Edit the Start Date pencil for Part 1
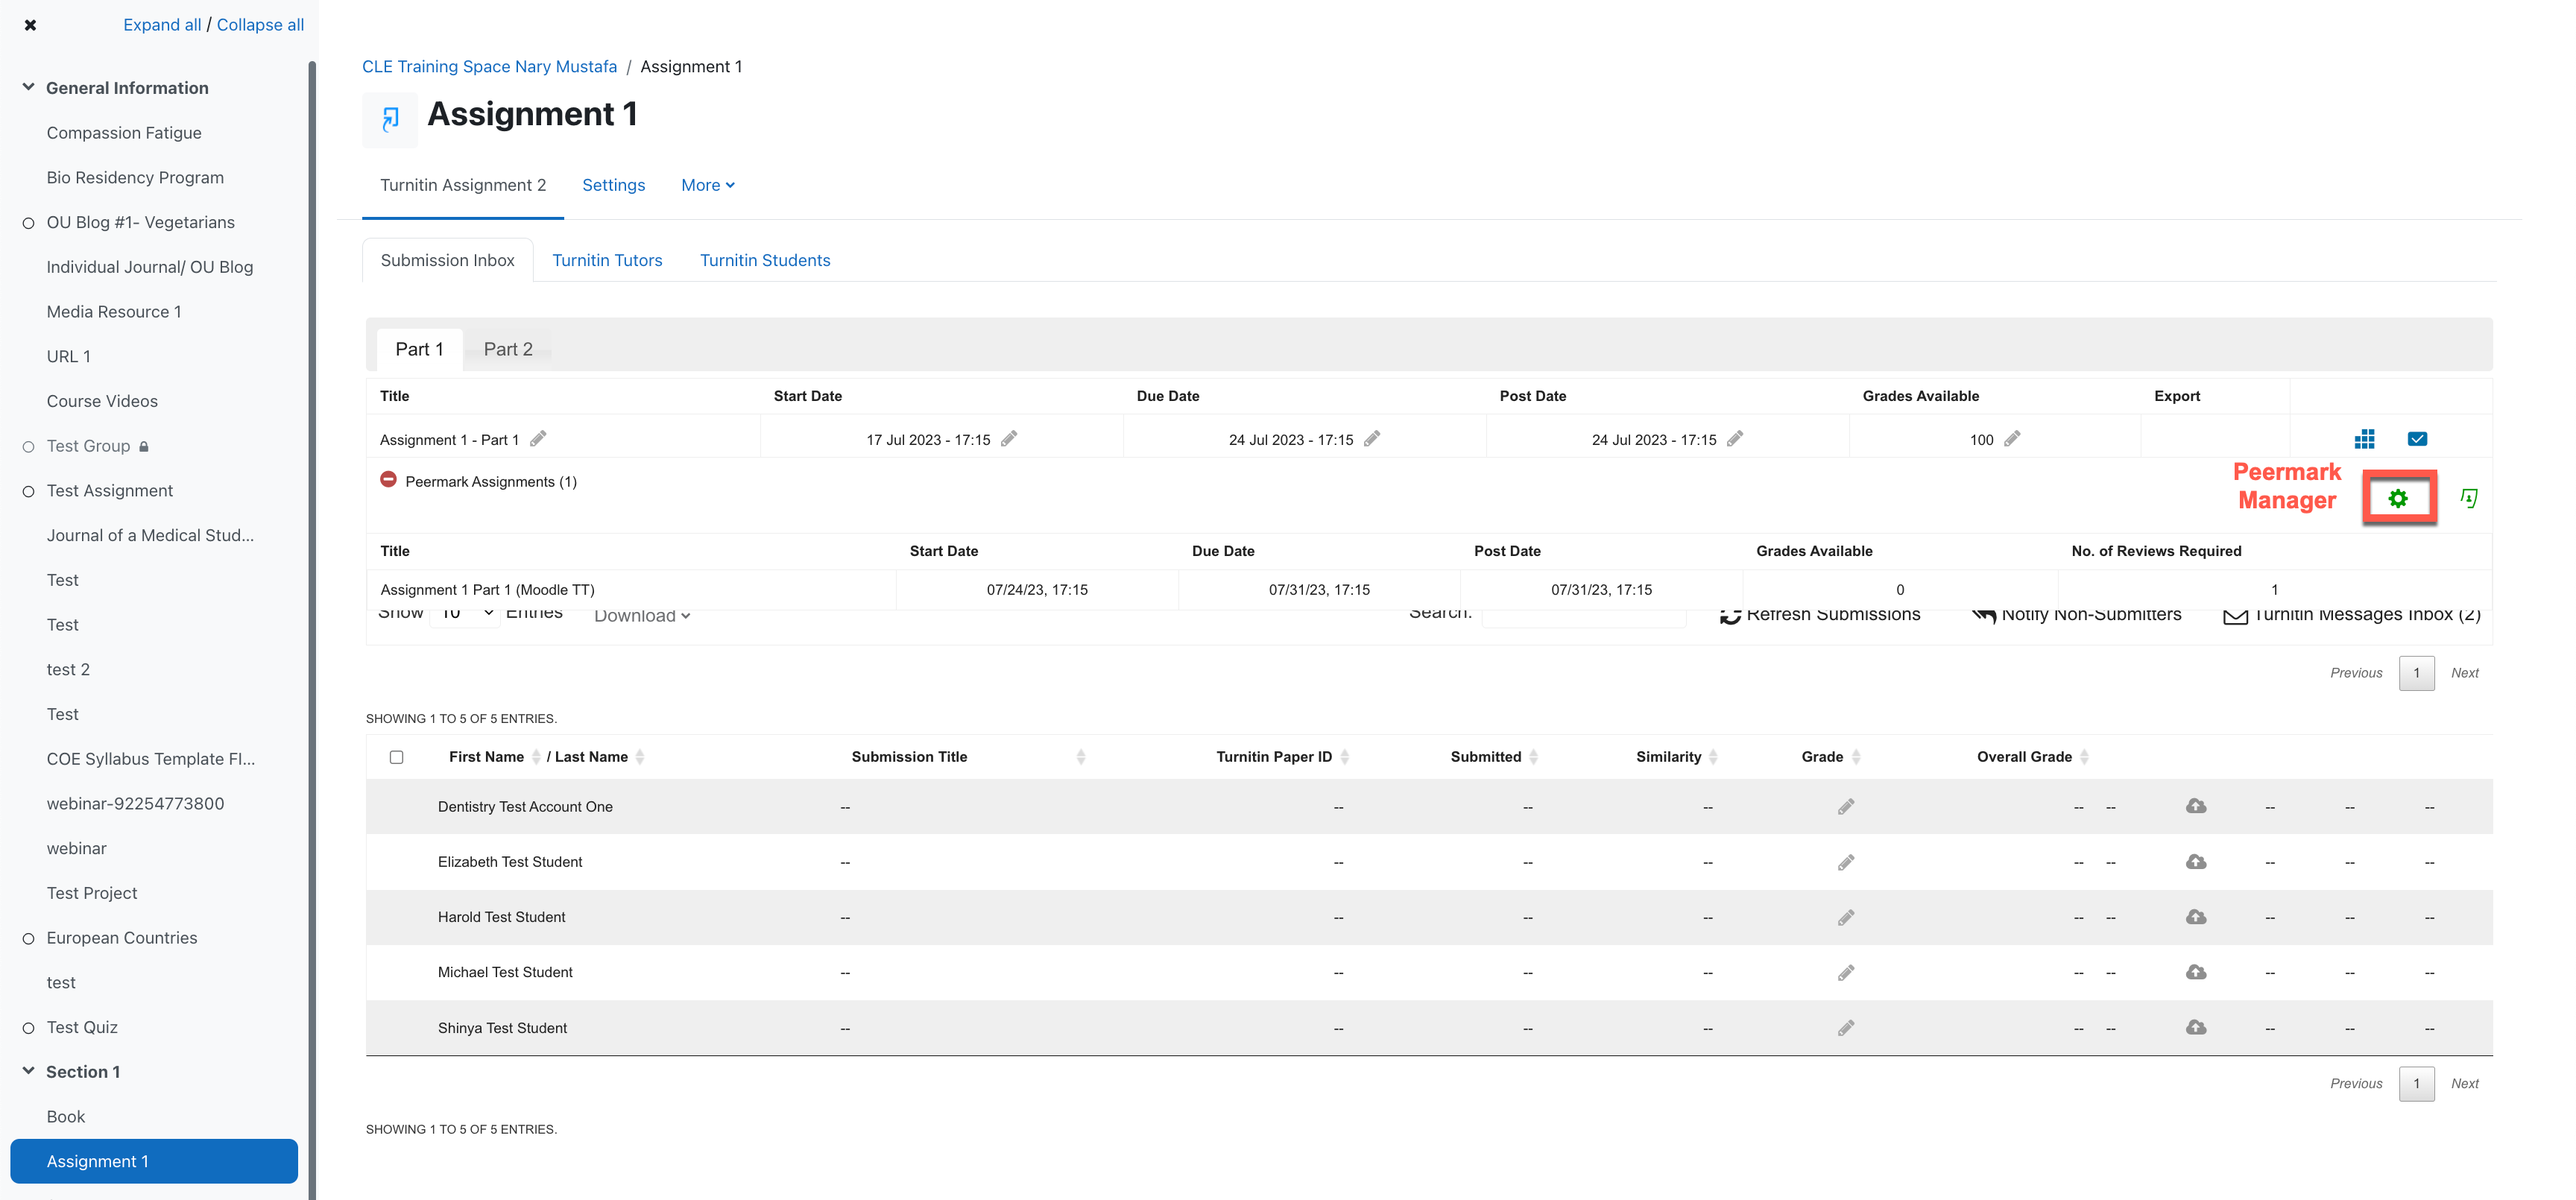 tap(1009, 439)
